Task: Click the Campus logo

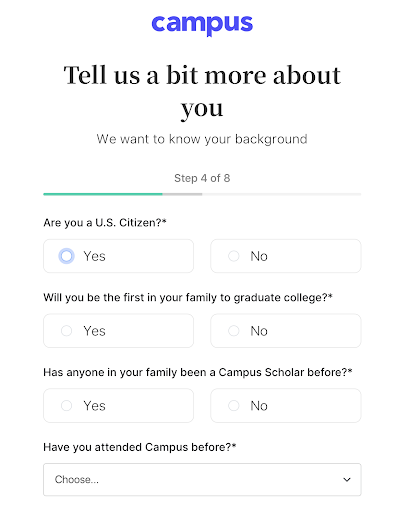Action: 202,25
